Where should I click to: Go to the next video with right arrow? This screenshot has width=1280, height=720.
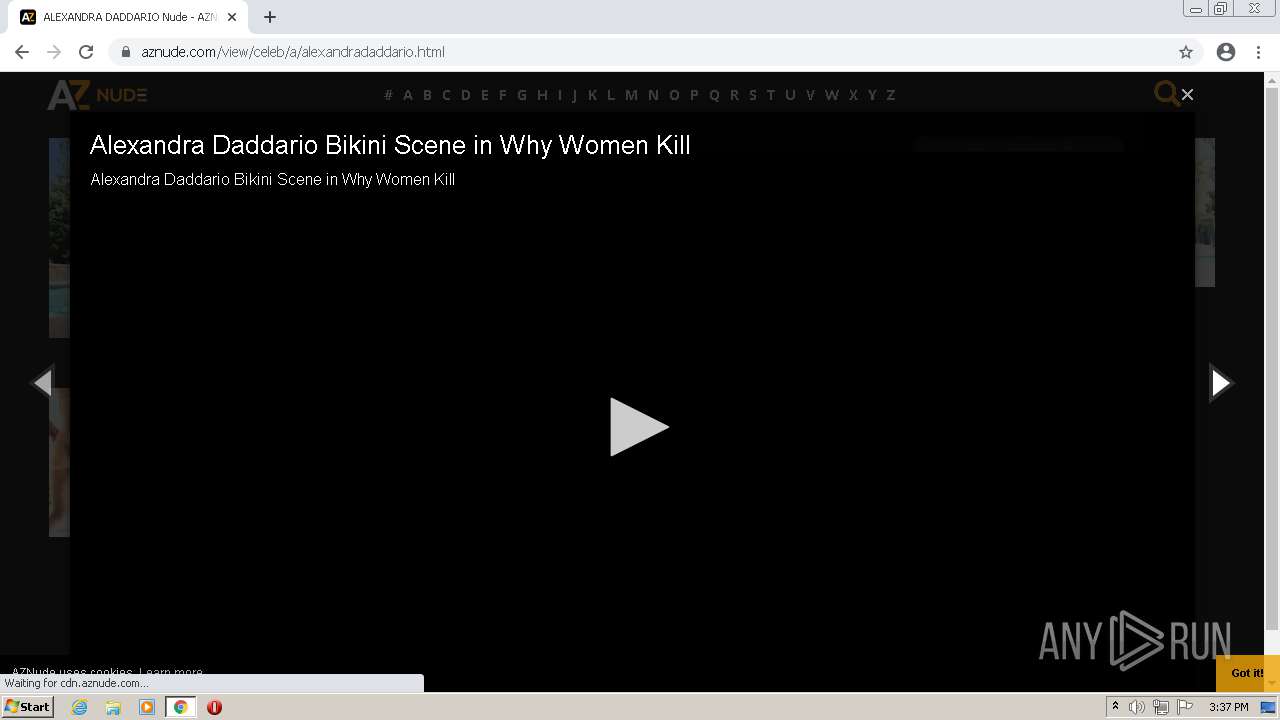pos(1221,383)
